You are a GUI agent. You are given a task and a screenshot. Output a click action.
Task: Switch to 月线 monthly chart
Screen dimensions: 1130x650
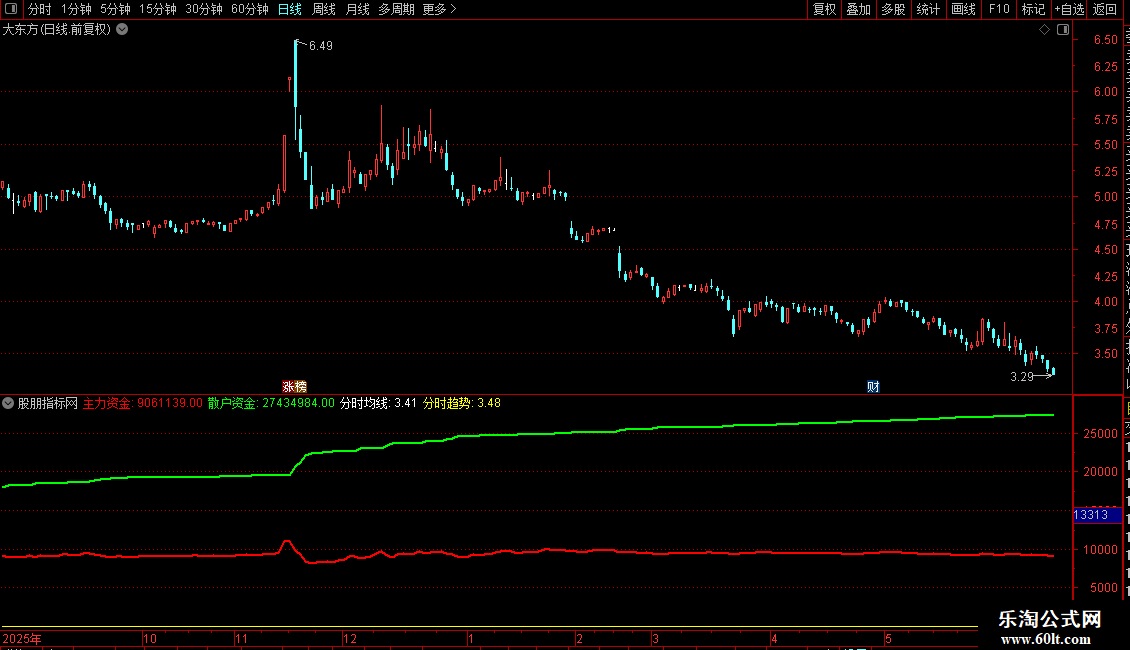(357, 9)
